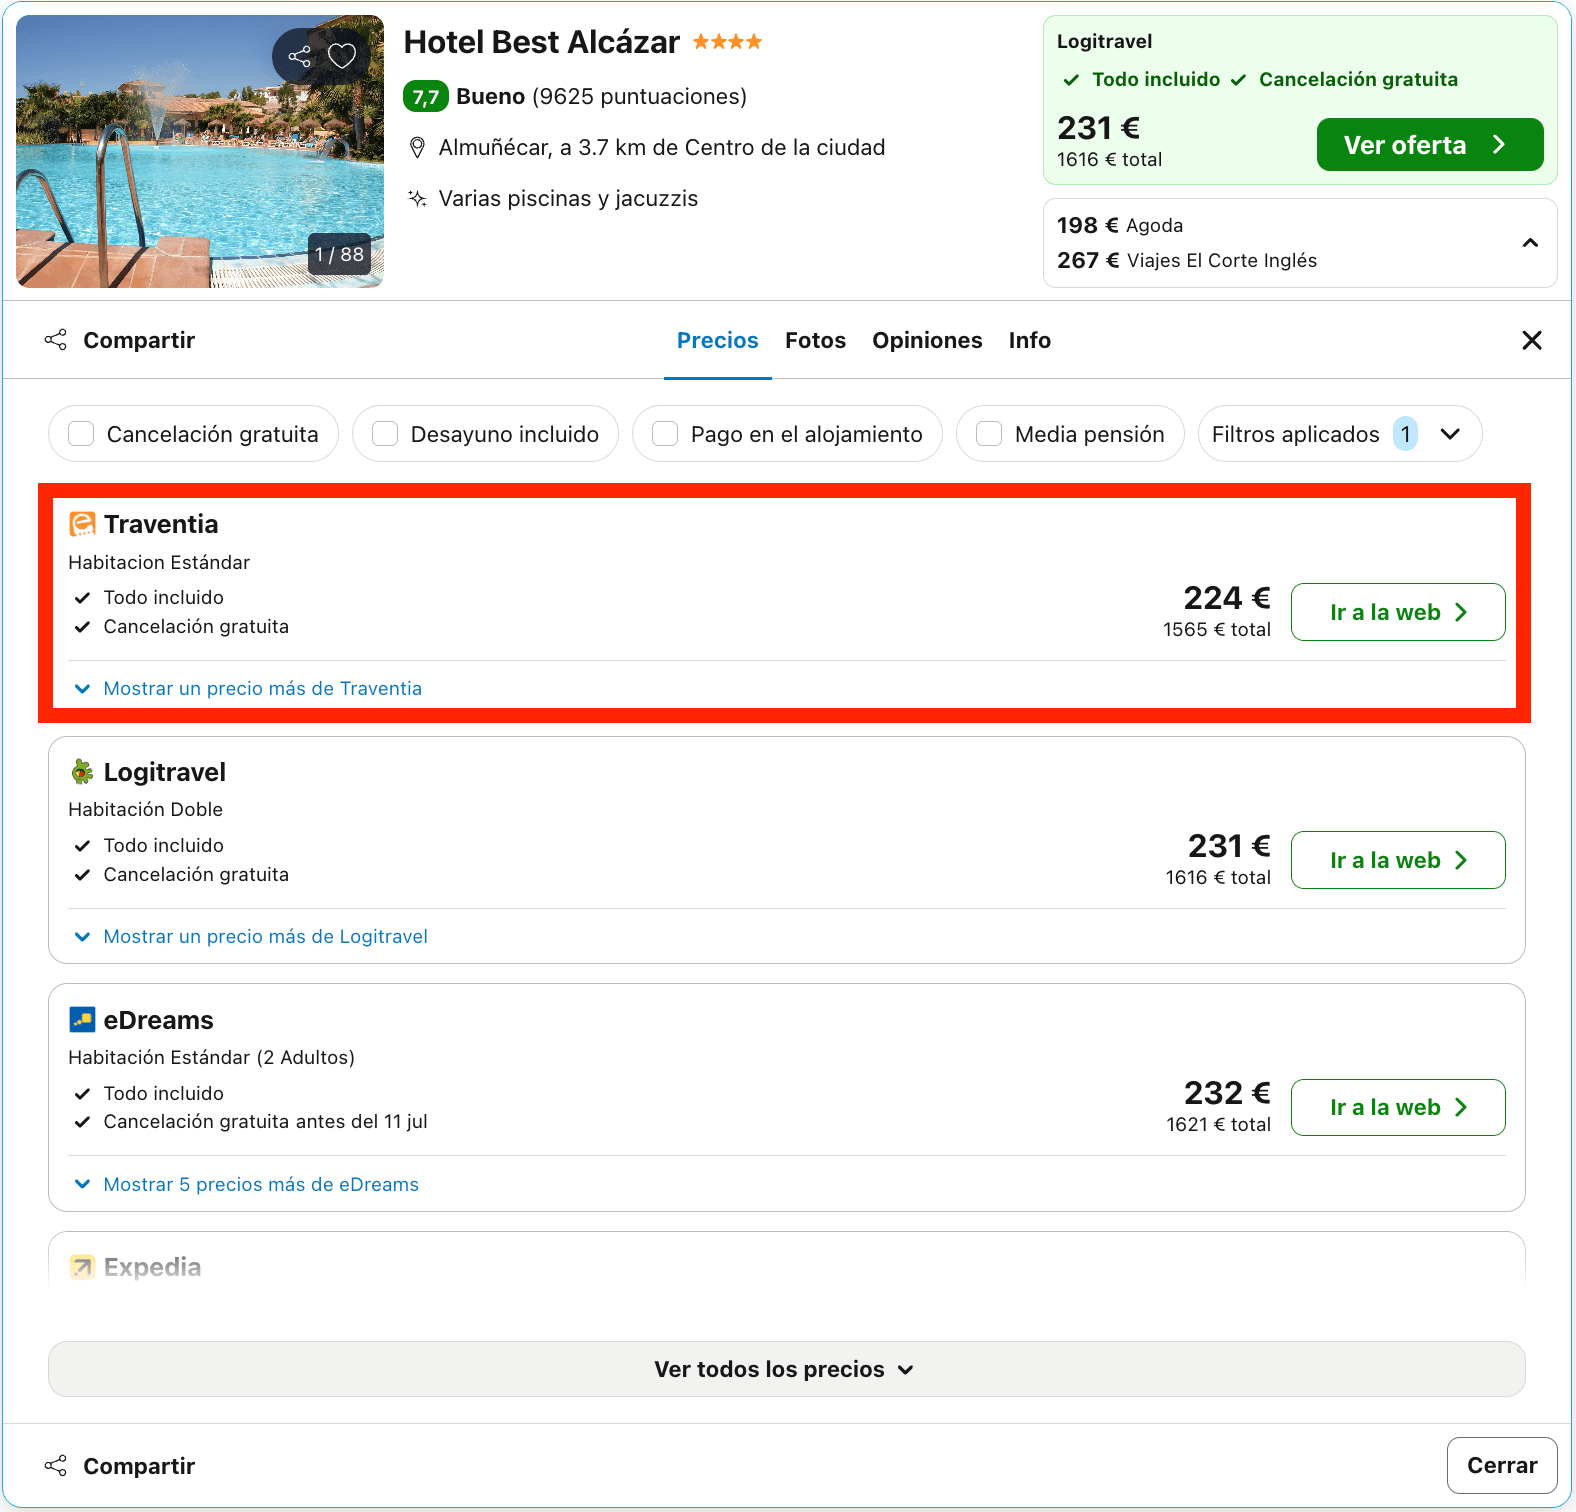Check Pago en el alojamiento filter
The height and width of the screenshot is (1512, 1576).
(665, 434)
